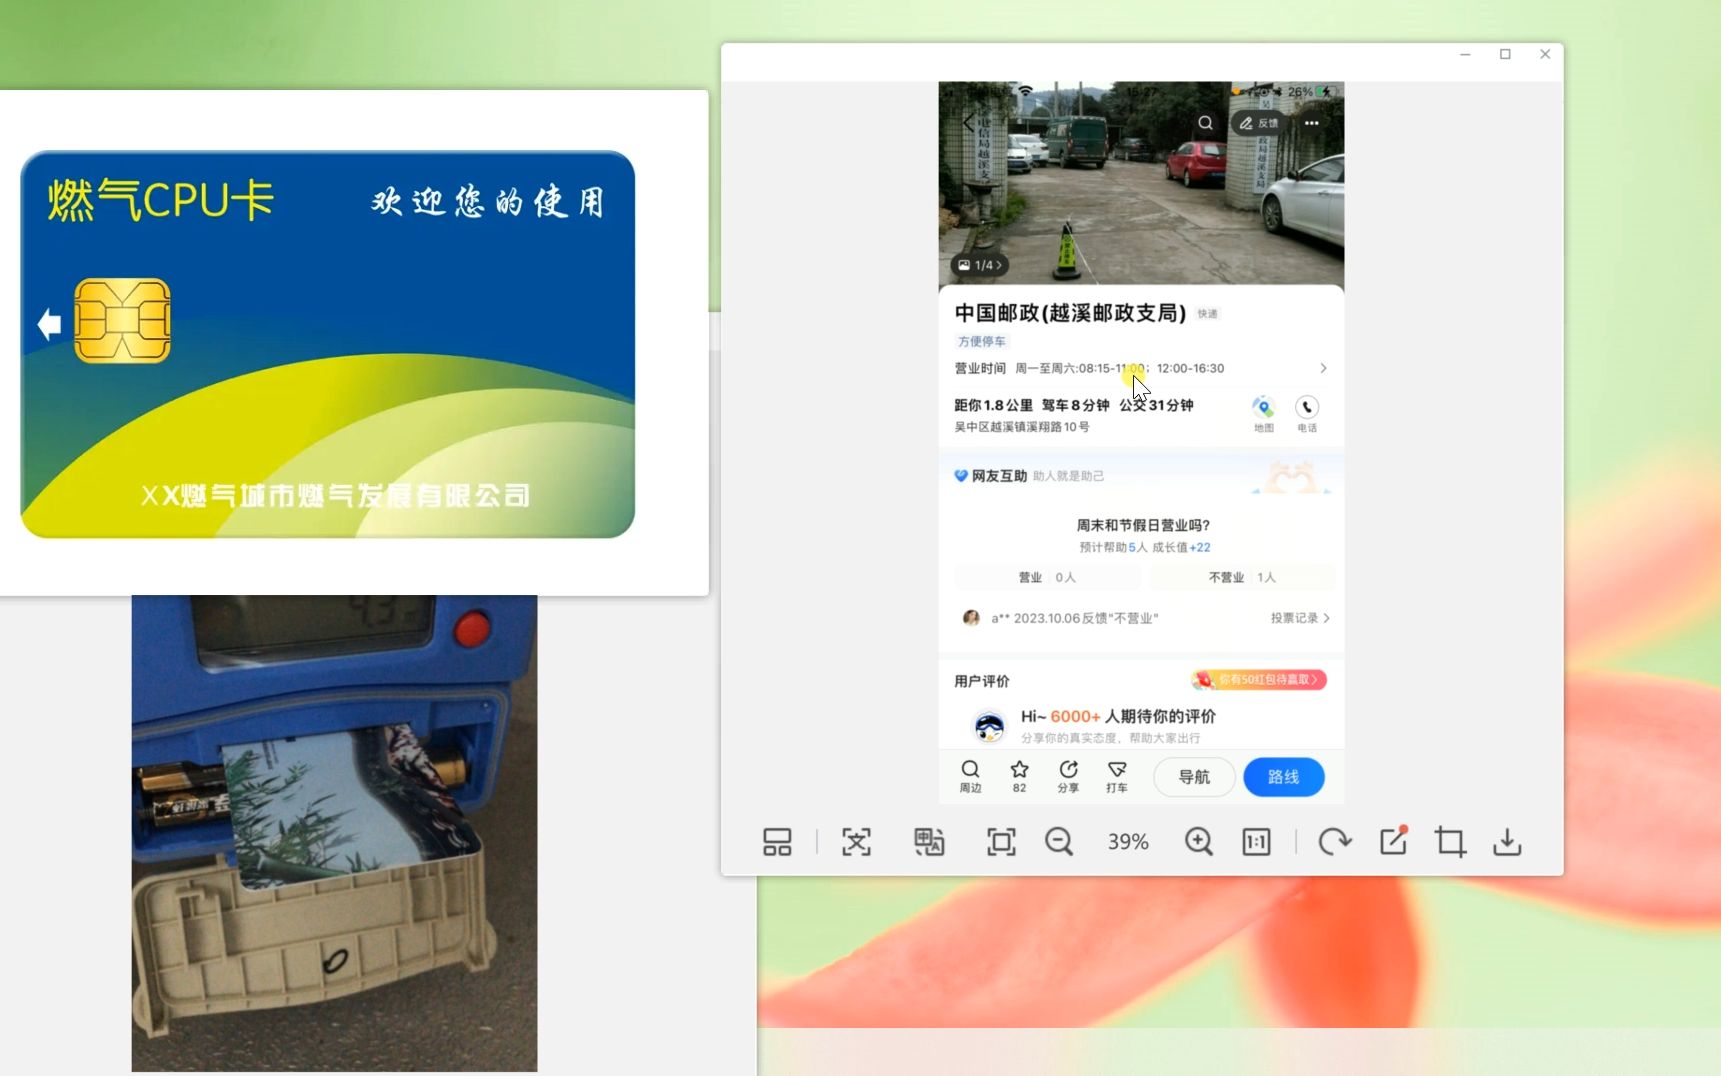Click the 距你1.8公里 distance text
Viewport: 1721px width, 1076px height.
coord(993,405)
